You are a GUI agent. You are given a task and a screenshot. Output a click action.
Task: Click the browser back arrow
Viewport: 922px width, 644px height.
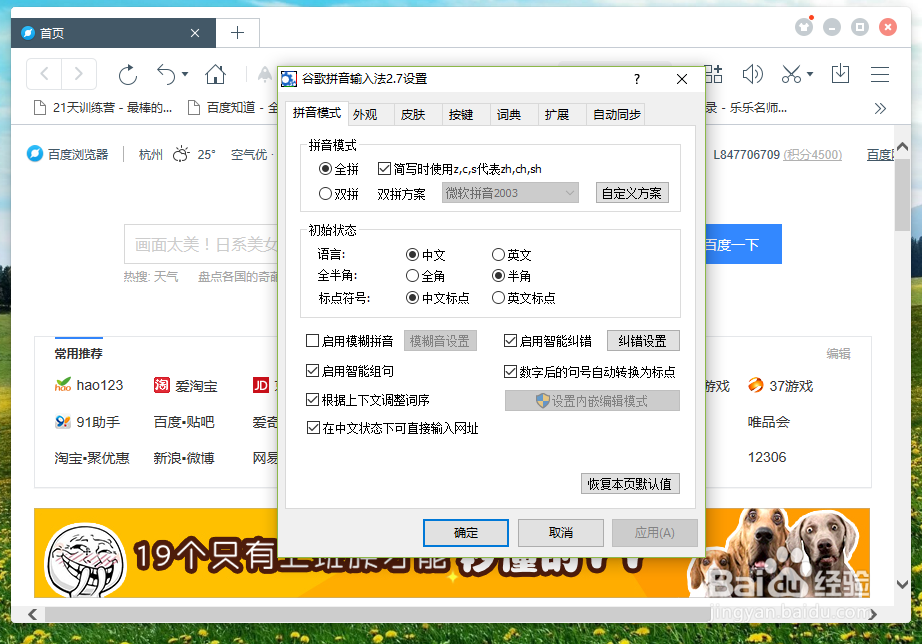point(45,73)
